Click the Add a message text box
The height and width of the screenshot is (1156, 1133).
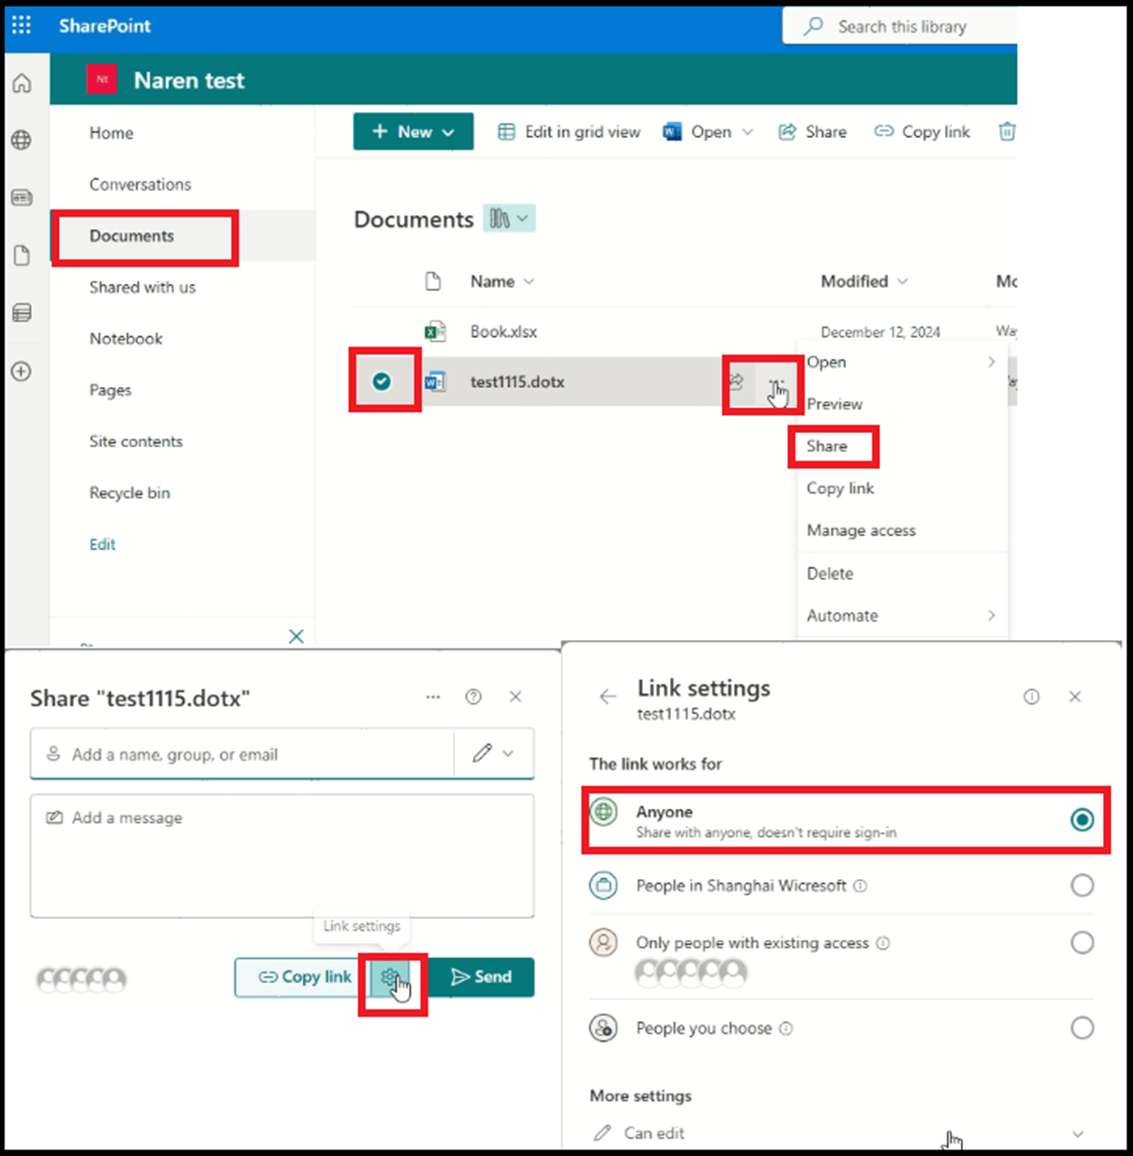click(282, 856)
